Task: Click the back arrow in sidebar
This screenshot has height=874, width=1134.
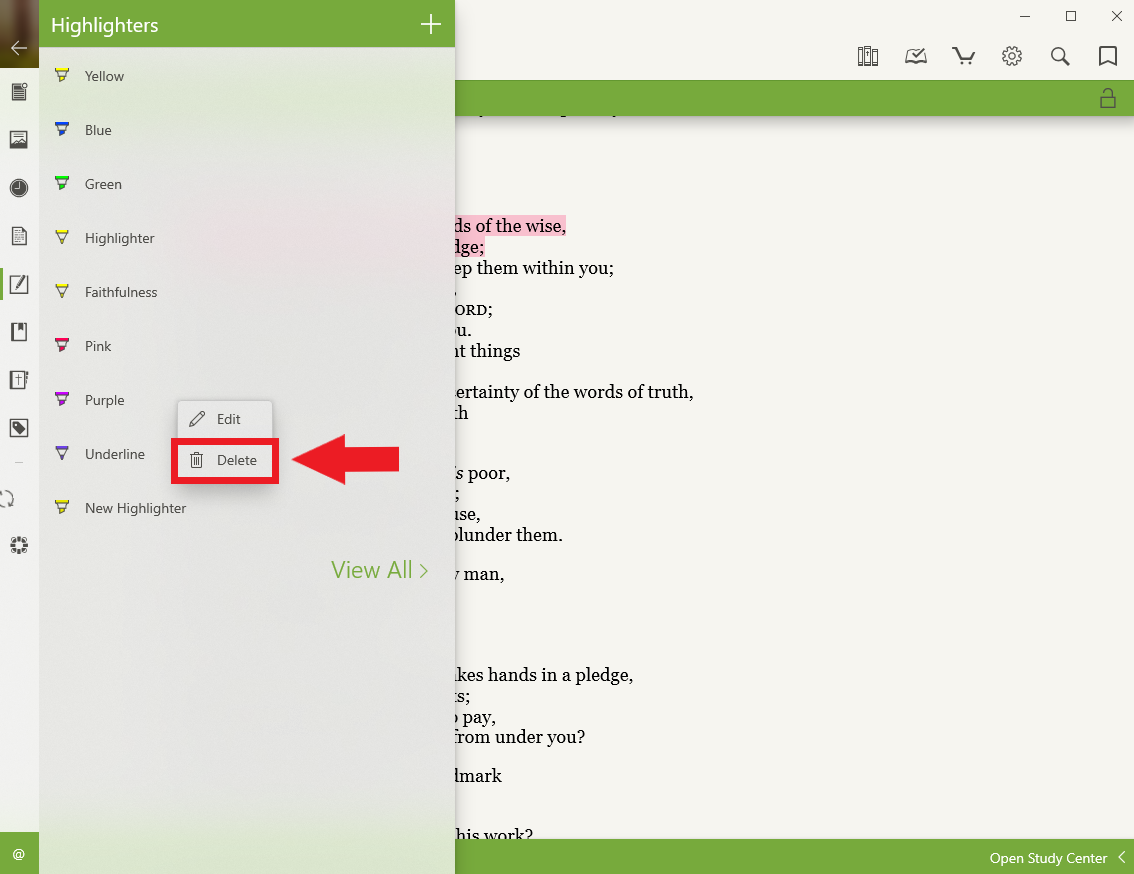Action: coord(19,47)
